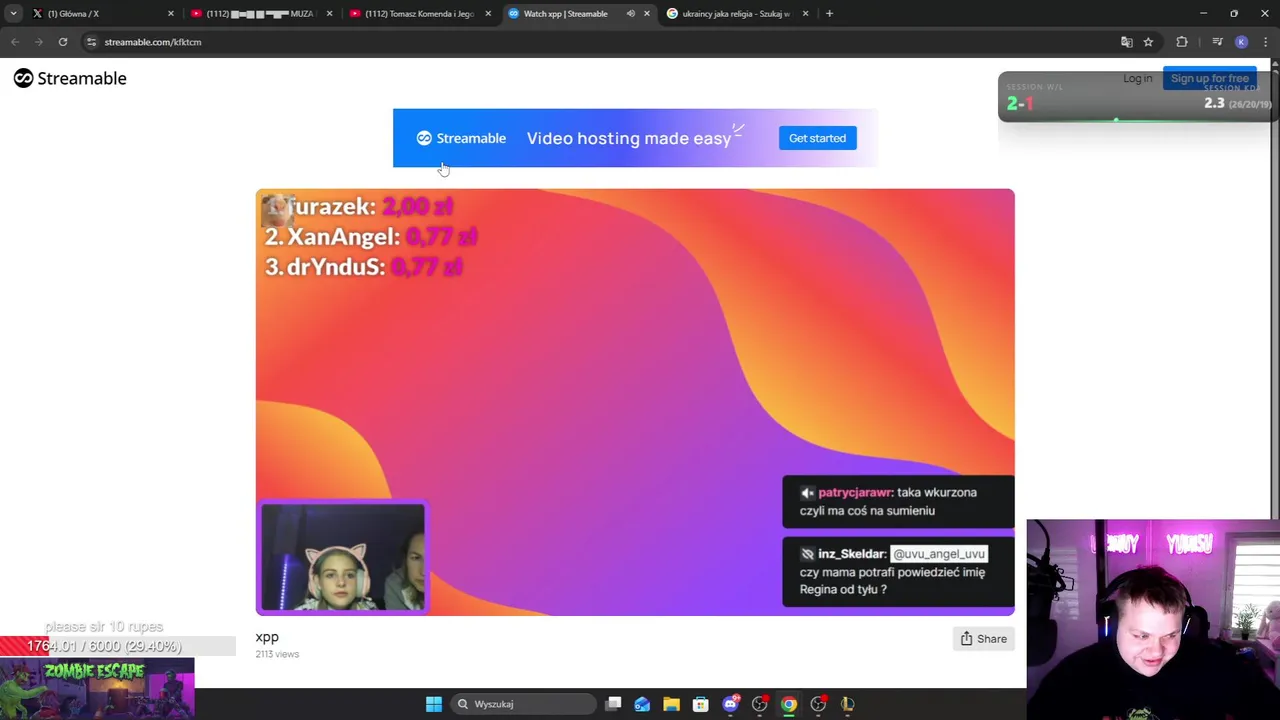Open the browser extensions puzzle icon
Image resolution: width=1280 pixels, height=720 pixels.
pos(1182,42)
